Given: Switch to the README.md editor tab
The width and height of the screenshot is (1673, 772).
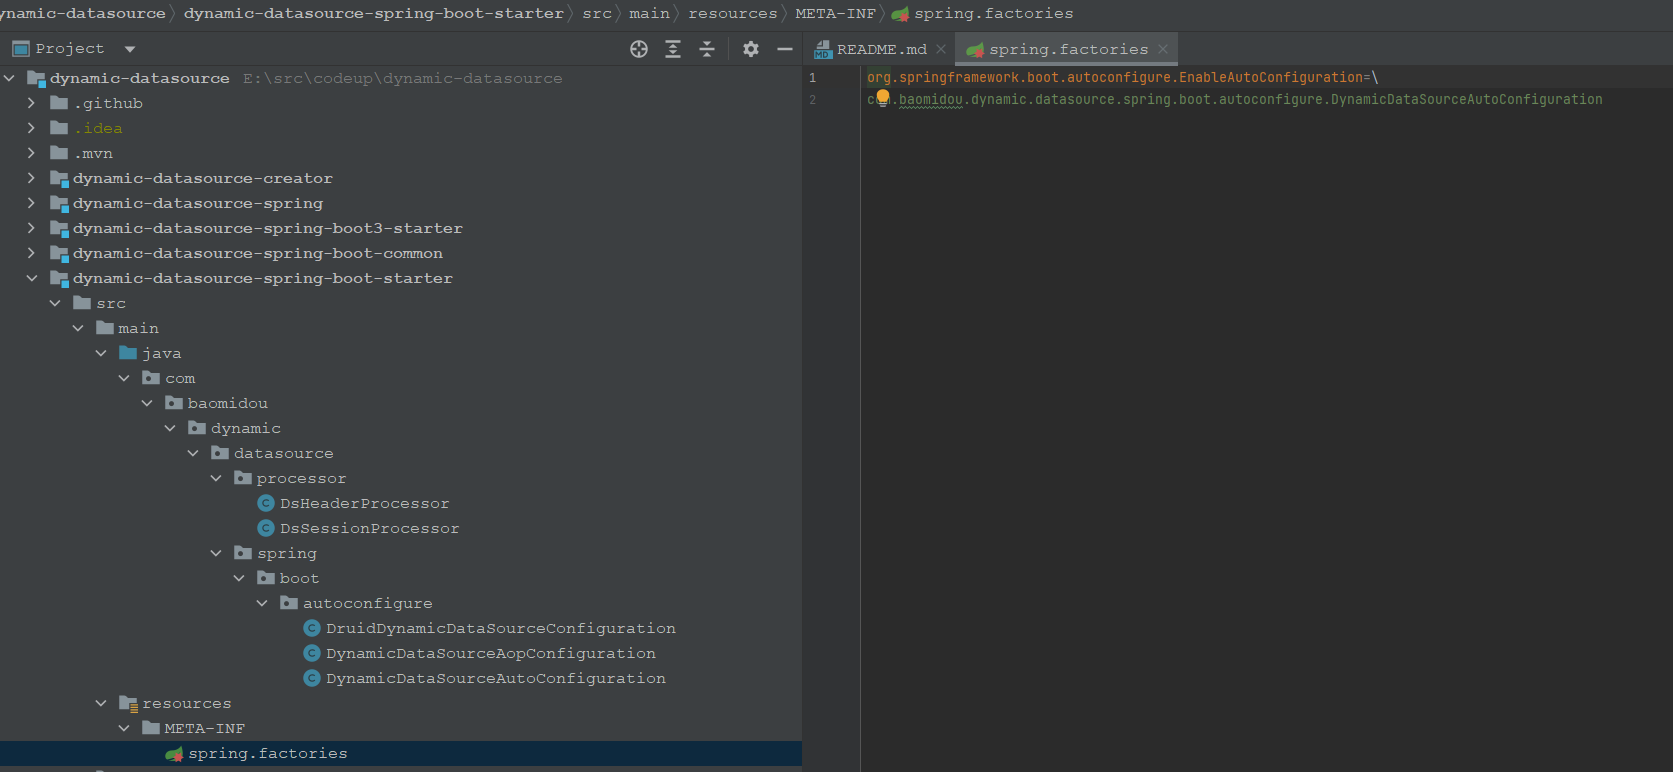Looking at the screenshot, I should tap(881, 49).
